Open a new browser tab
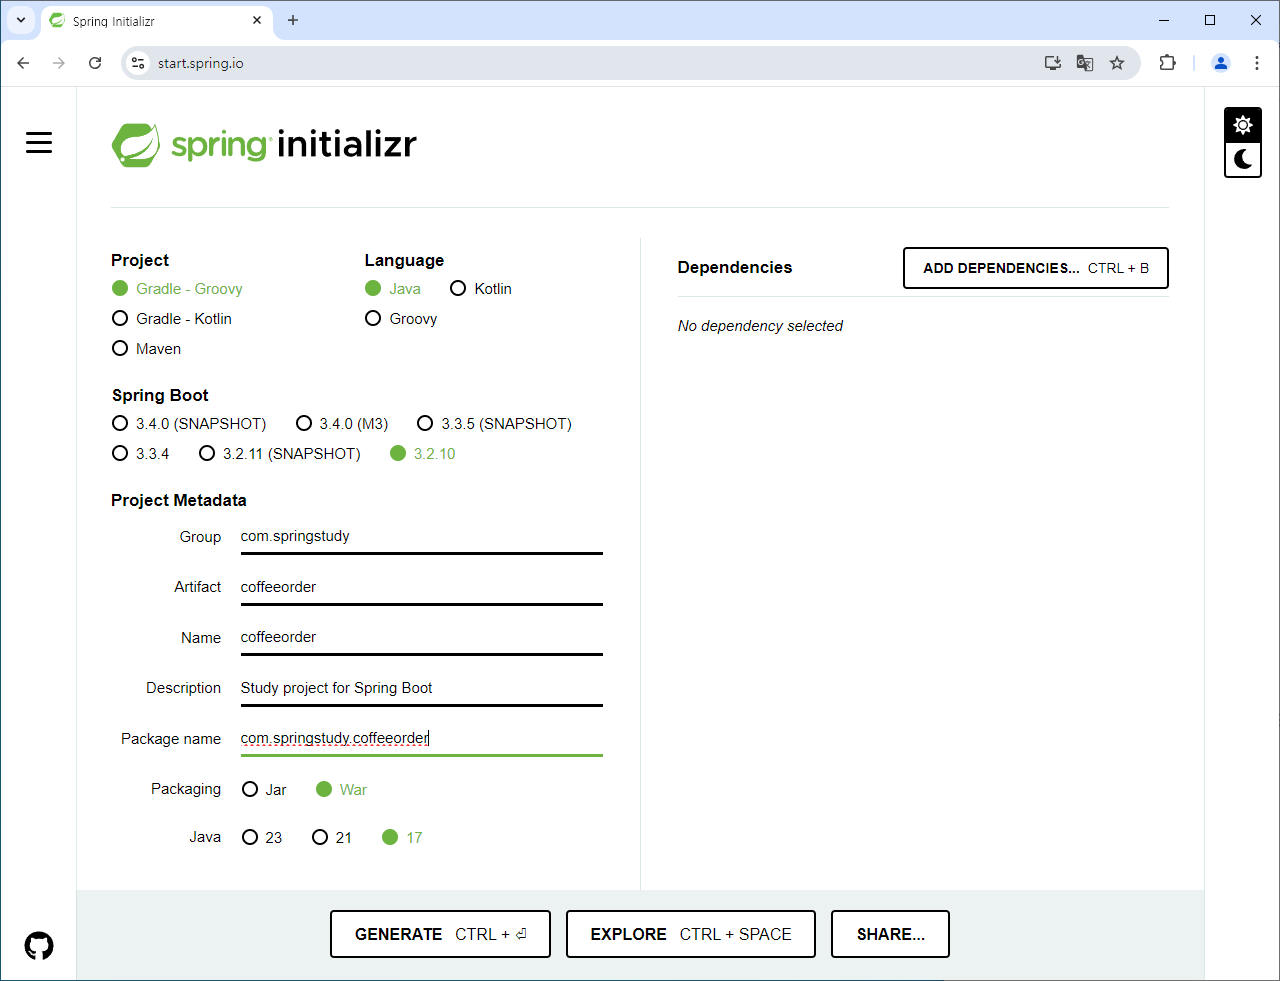The width and height of the screenshot is (1280, 981). point(293,20)
